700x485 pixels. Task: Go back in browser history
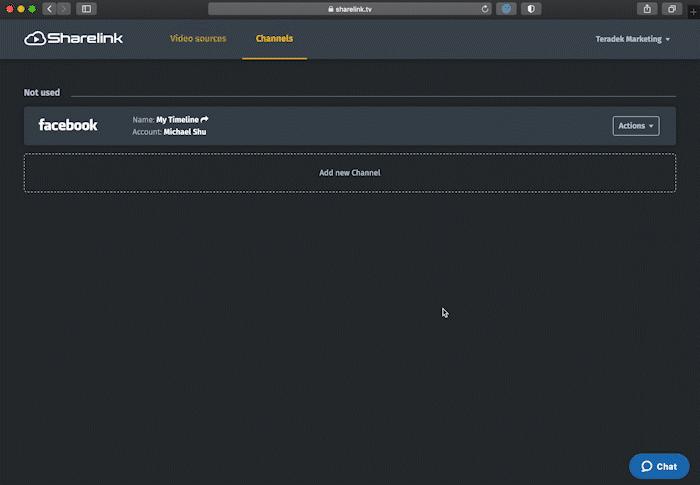point(49,8)
